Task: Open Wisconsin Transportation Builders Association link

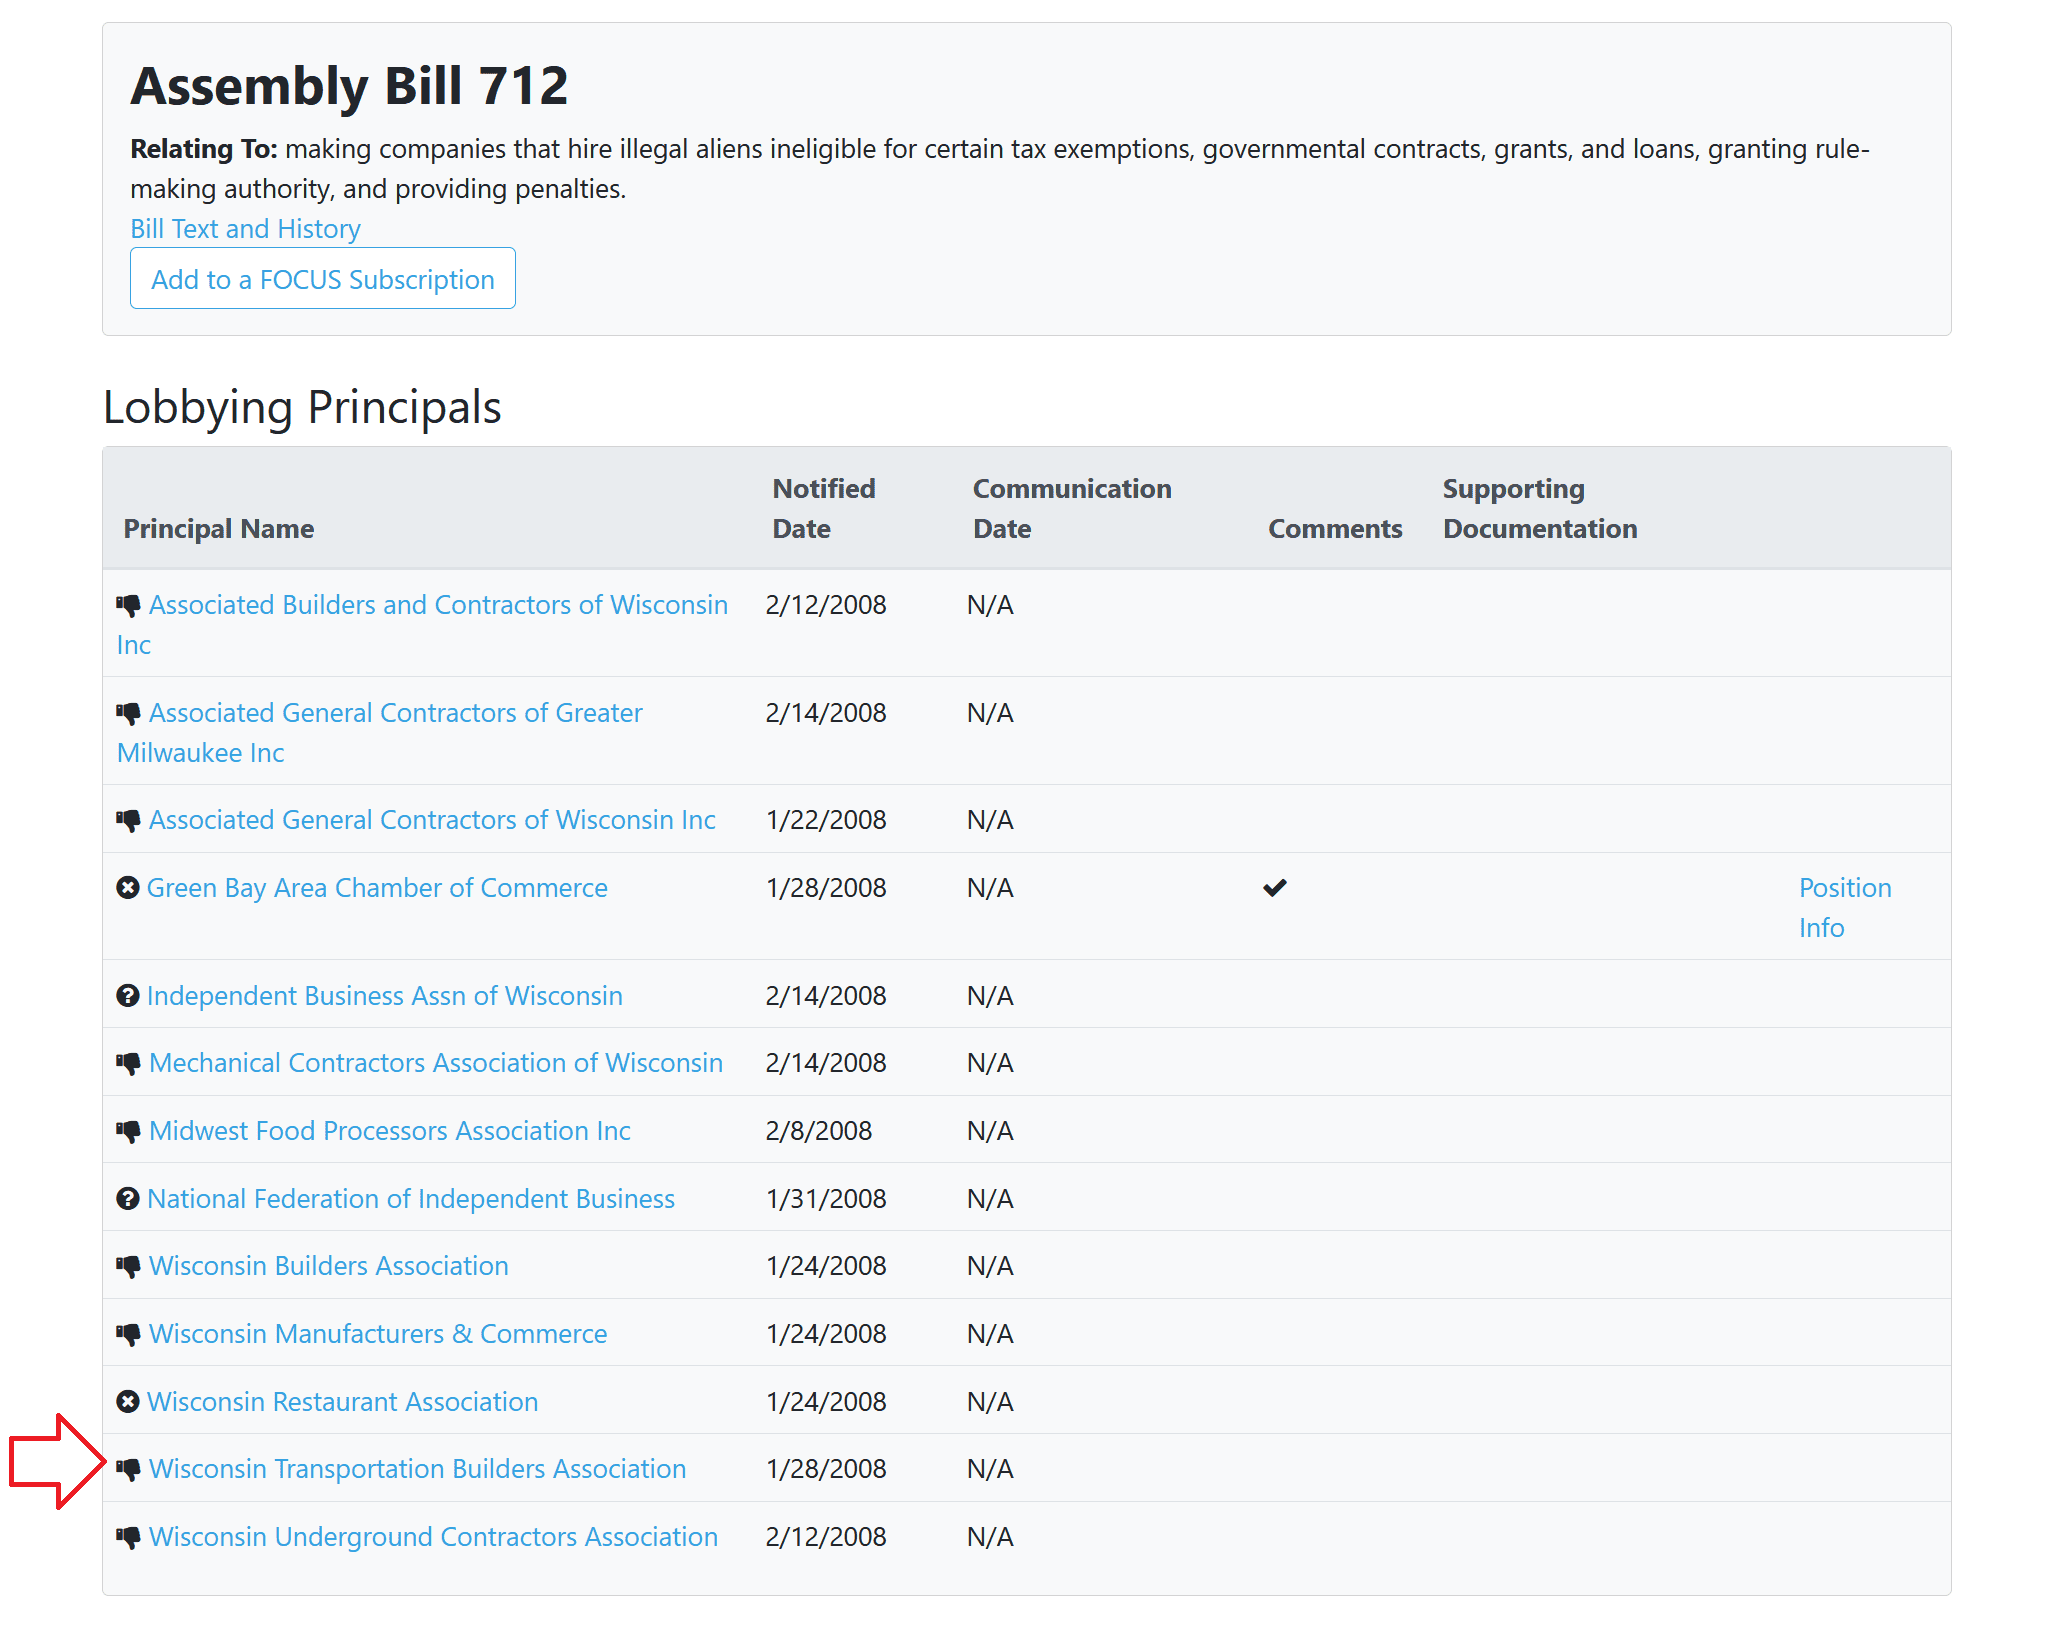Action: coord(418,1469)
